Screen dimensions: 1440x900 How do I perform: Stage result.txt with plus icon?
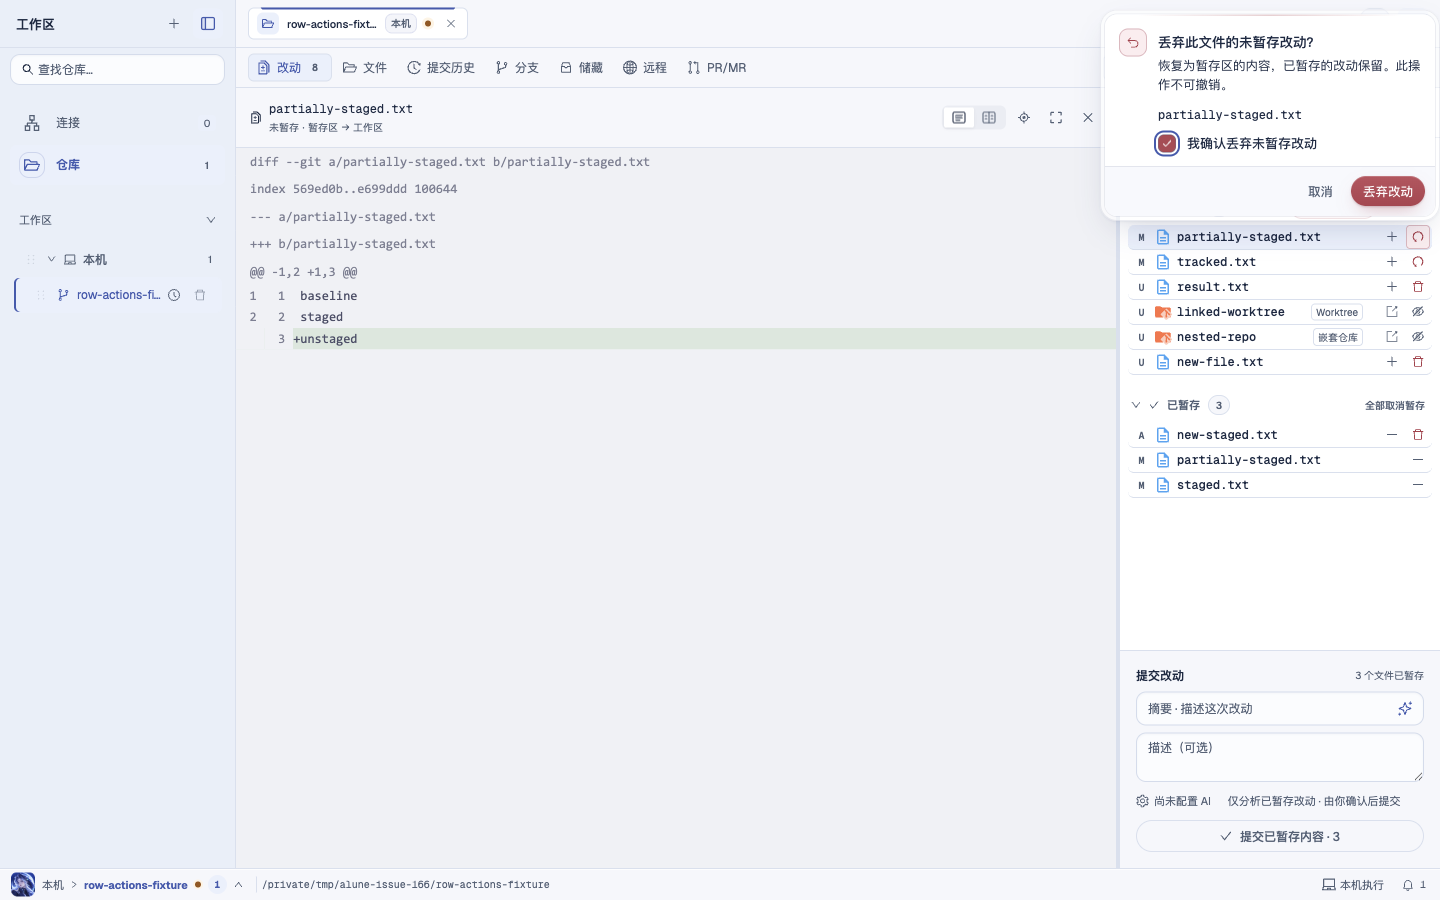click(1392, 287)
